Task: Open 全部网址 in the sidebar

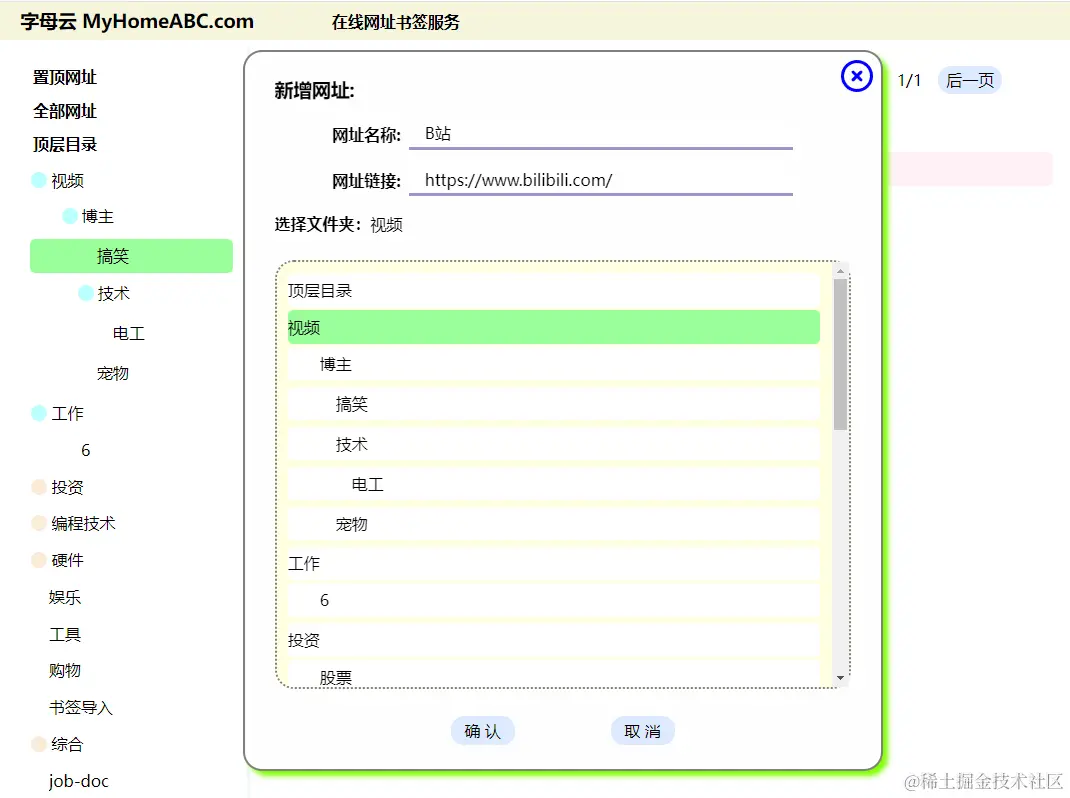Action: [64, 111]
